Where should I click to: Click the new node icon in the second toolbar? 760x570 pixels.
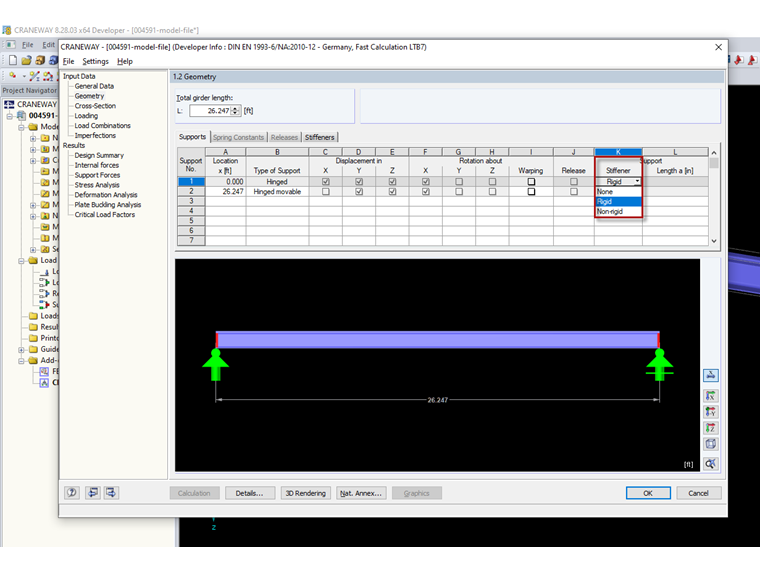click(x=13, y=76)
